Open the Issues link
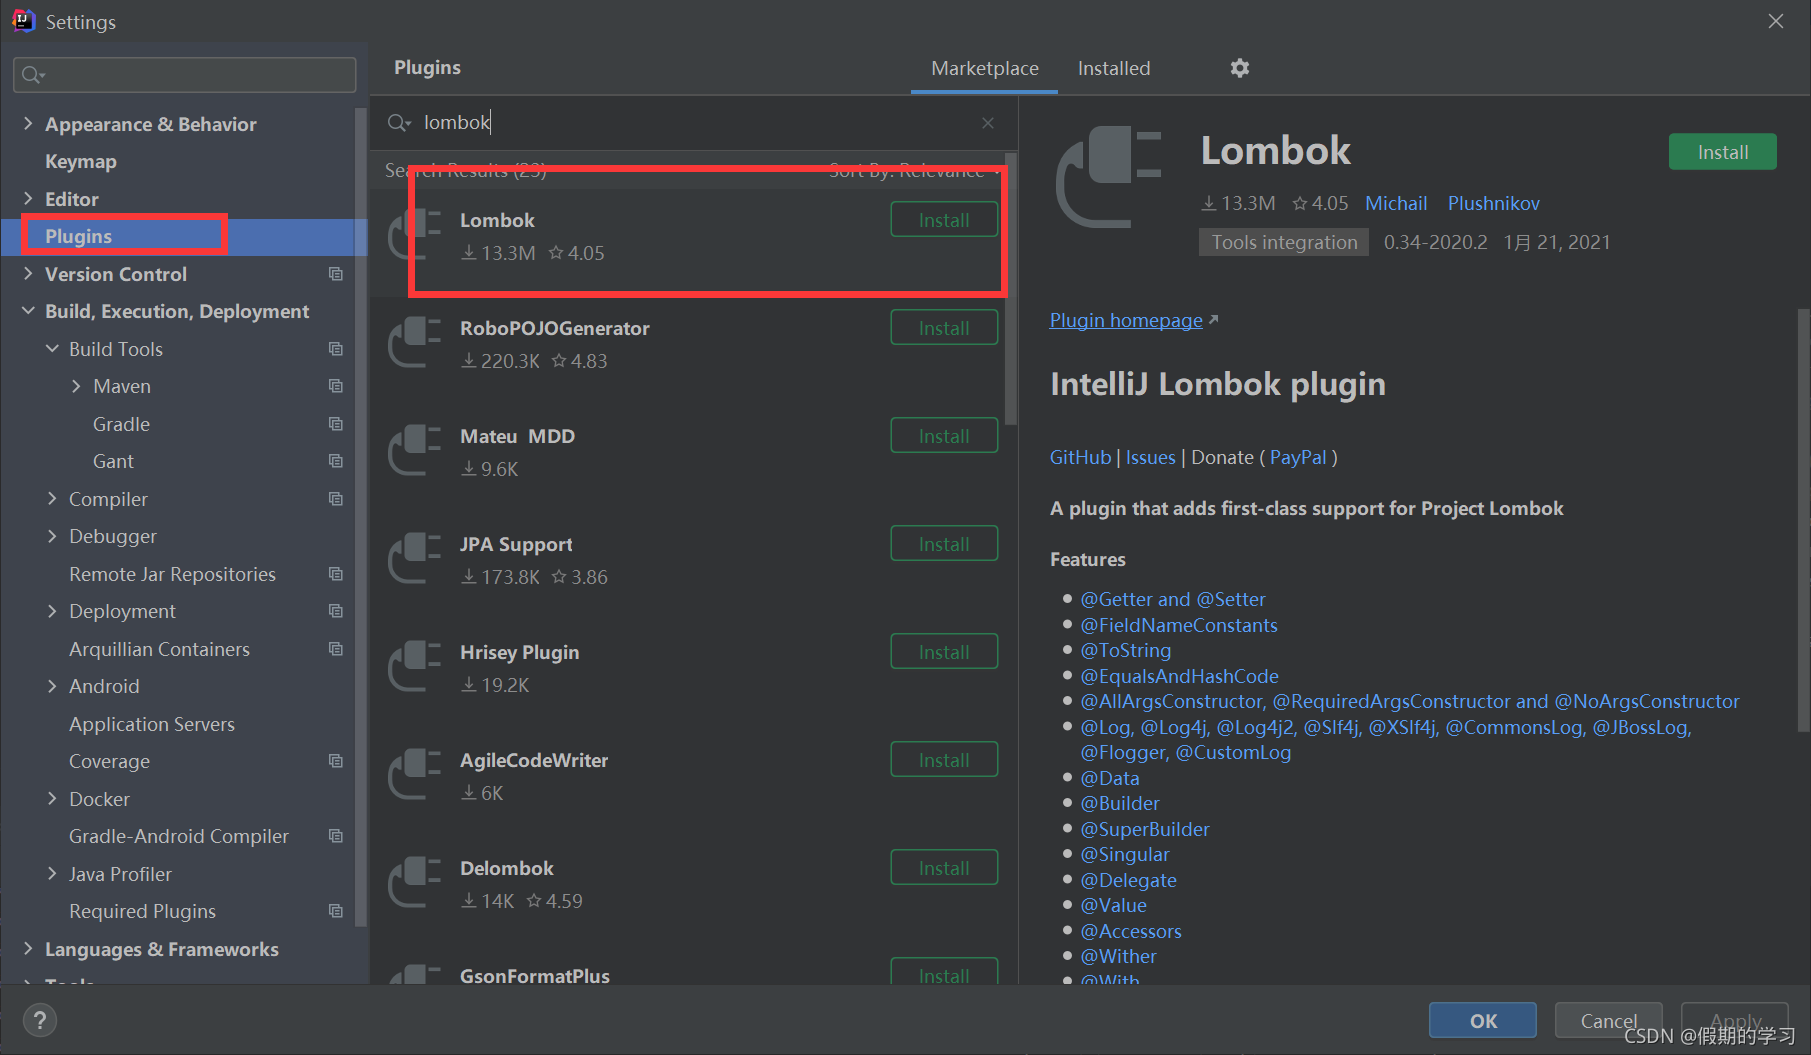This screenshot has width=1811, height=1055. pyautogui.click(x=1151, y=457)
